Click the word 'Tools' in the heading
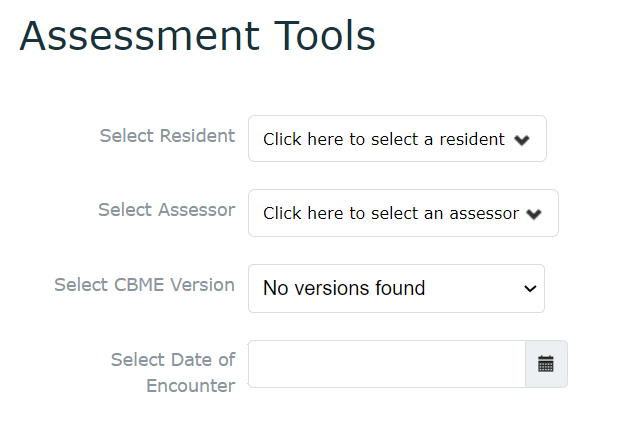Viewport: 627px width, 429px height. point(325,36)
